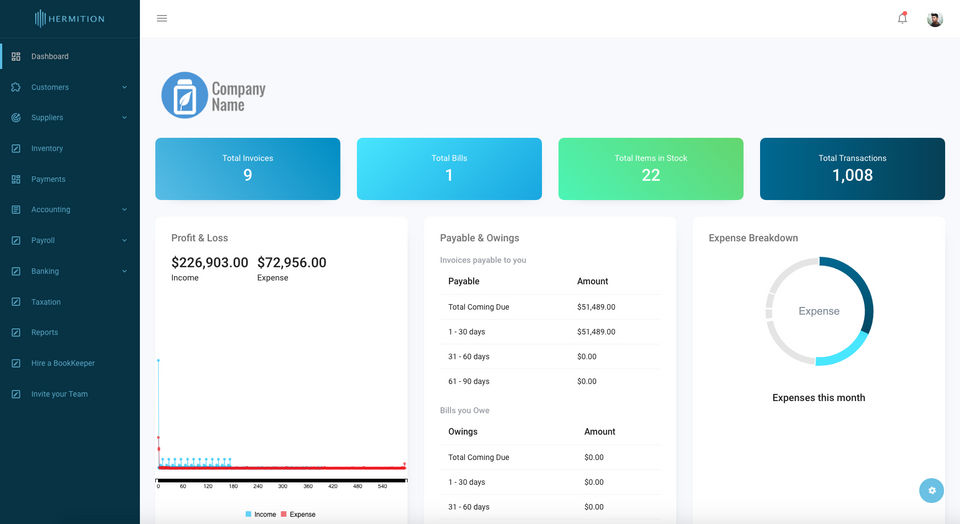This screenshot has width=960, height=524.
Task: Click the Suppliers target icon
Action: pyautogui.click(x=16, y=118)
